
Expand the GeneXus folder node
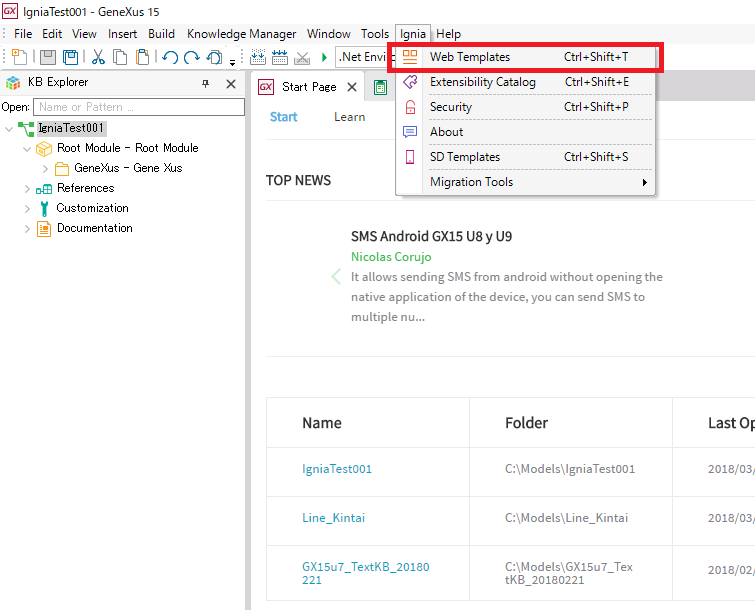tap(45, 169)
